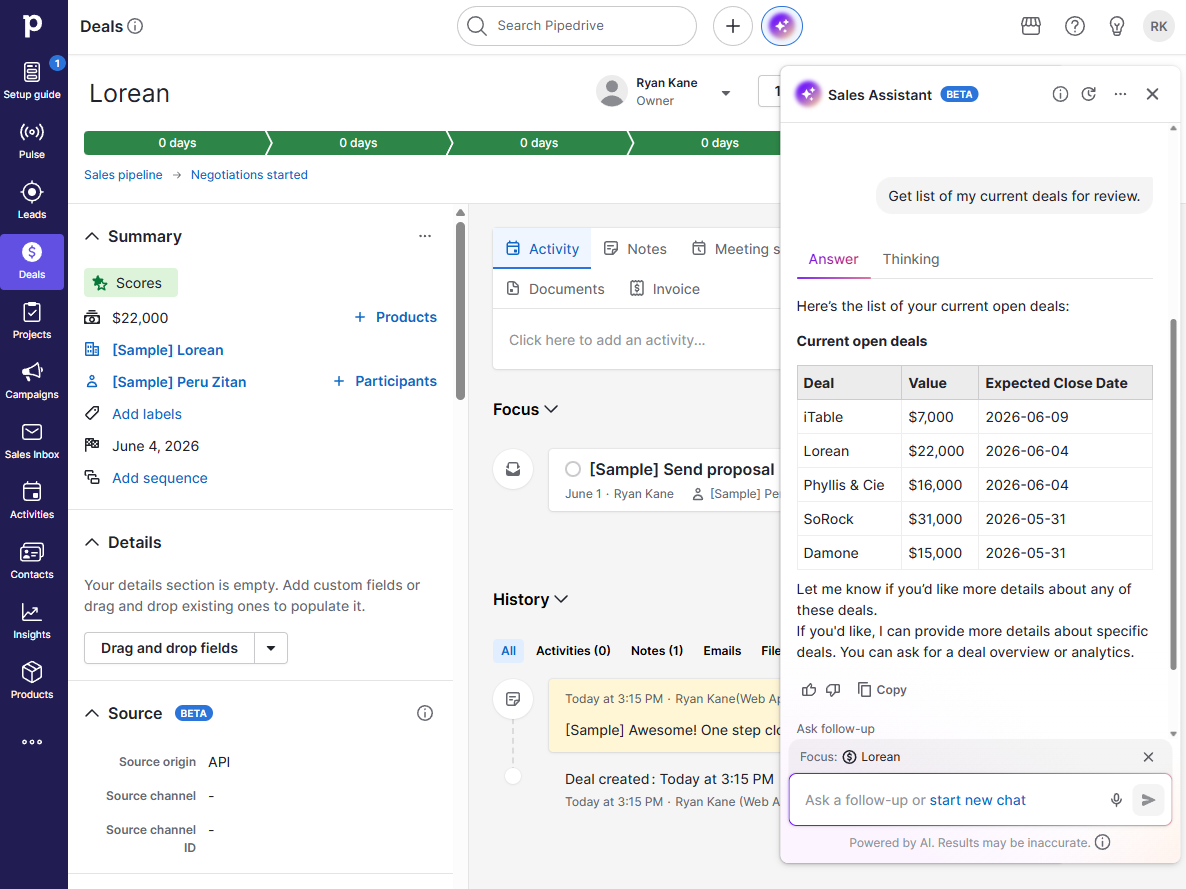The height and width of the screenshot is (889, 1186).
Task: Collapse the Summary section
Action: click(x=92, y=236)
